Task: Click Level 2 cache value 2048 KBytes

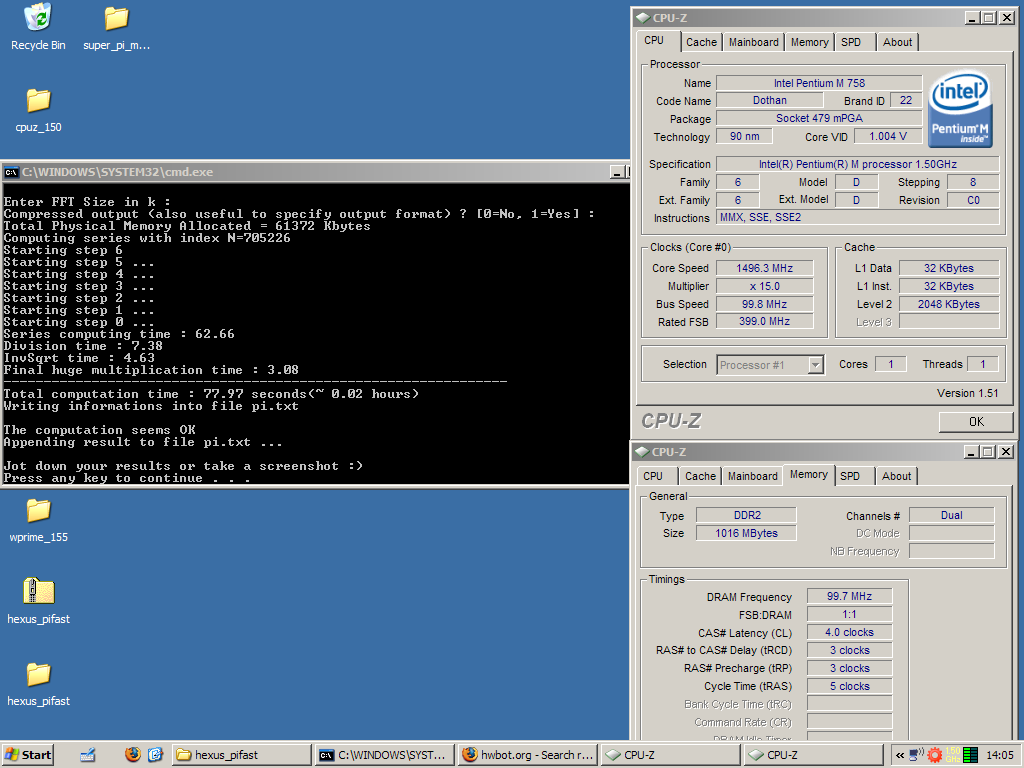Action: (x=949, y=304)
